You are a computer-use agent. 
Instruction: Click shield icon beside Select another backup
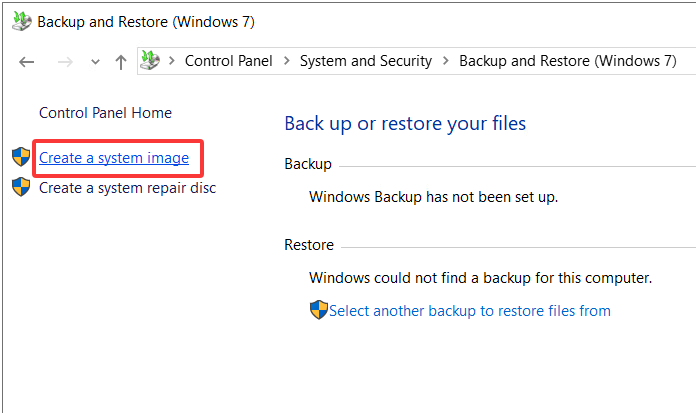(319, 310)
